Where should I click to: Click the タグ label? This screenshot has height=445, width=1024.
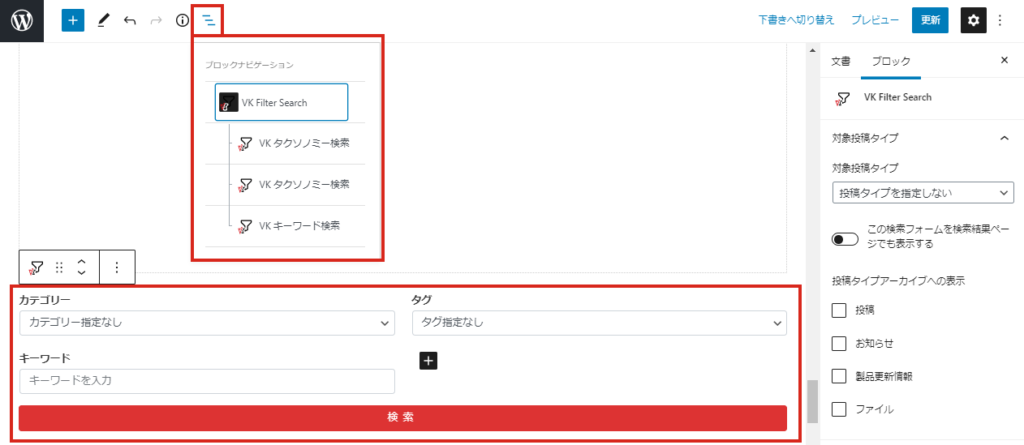click(422, 299)
